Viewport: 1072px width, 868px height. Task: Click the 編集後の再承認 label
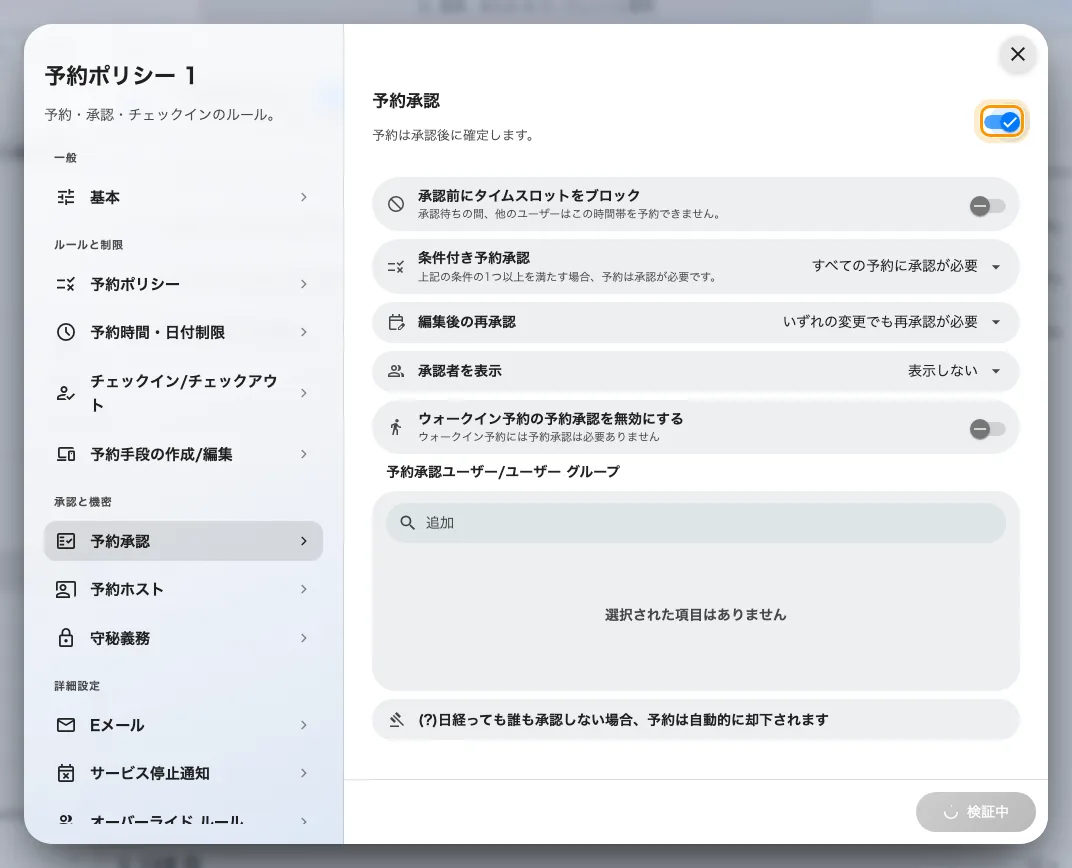467,322
